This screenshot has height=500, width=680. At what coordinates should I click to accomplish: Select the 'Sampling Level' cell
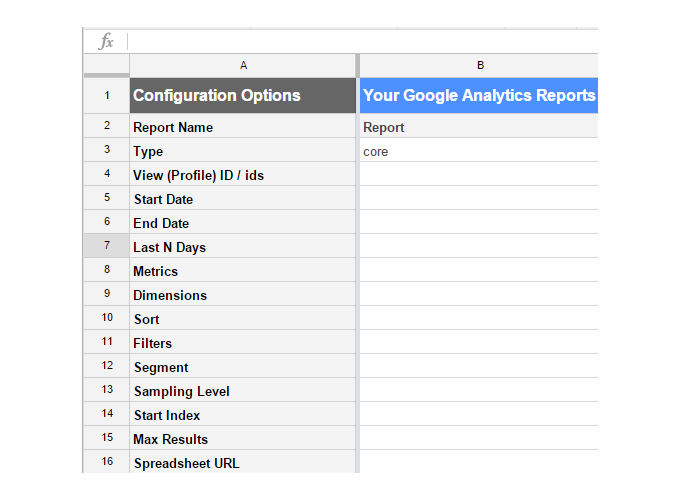tap(243, 390)
